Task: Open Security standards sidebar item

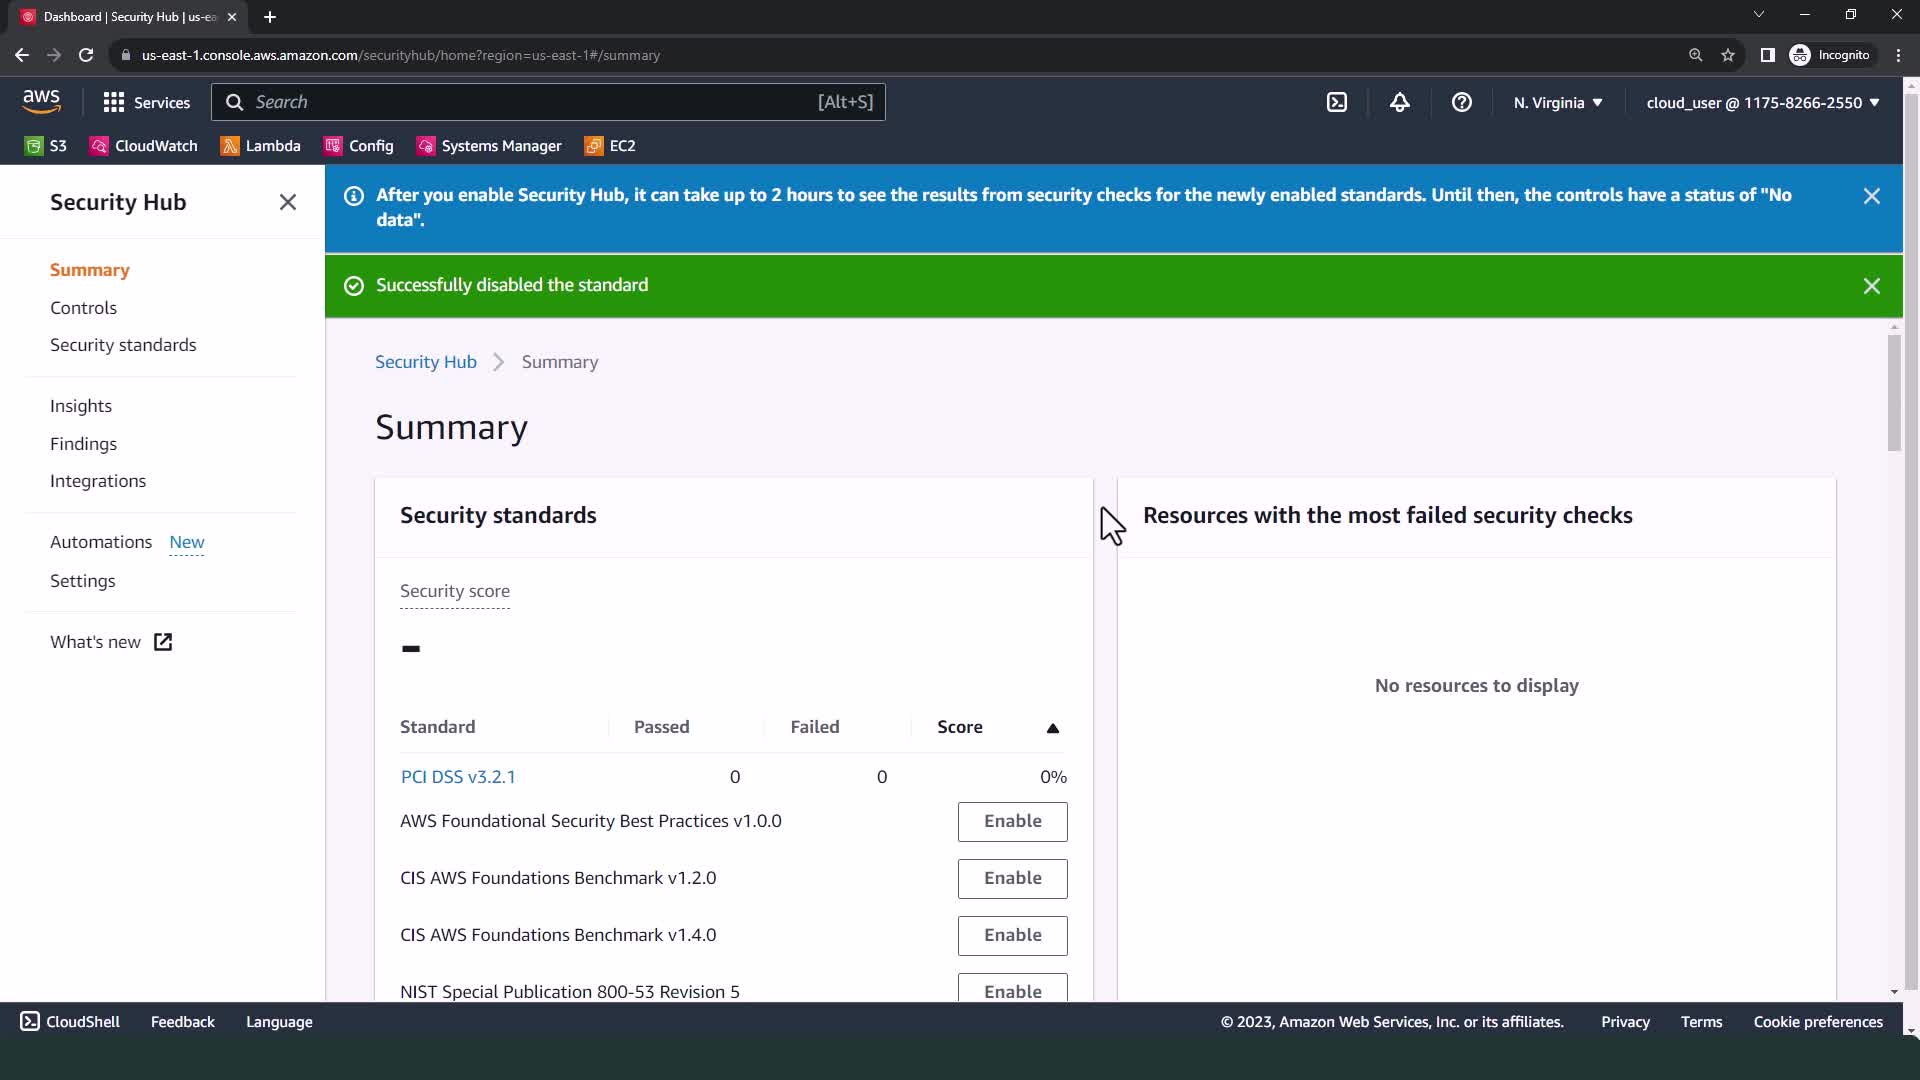Action: click(123, 345)
